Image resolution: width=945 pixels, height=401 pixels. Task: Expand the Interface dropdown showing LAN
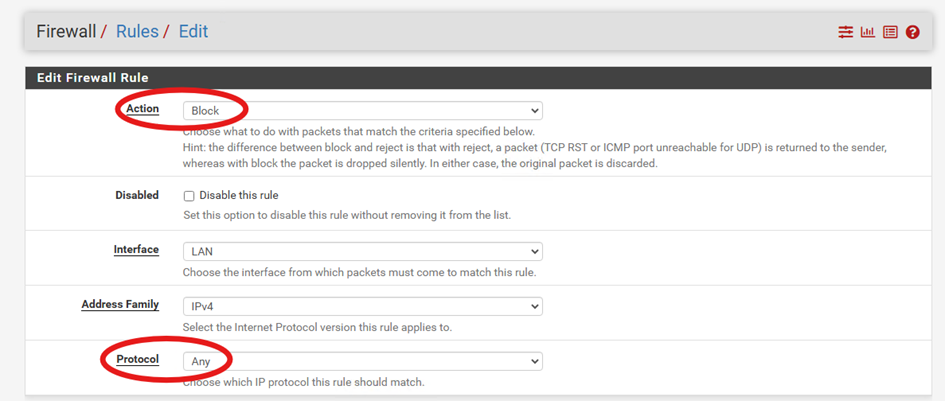pos(362,251)
